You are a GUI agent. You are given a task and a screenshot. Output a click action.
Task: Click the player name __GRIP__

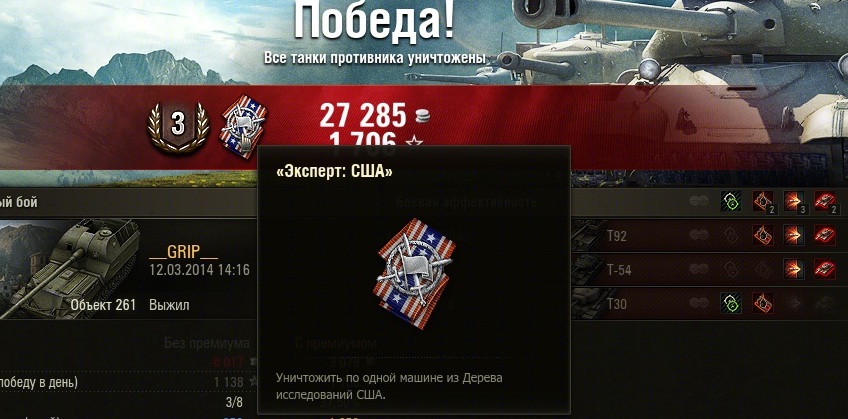tap(184, 251)
